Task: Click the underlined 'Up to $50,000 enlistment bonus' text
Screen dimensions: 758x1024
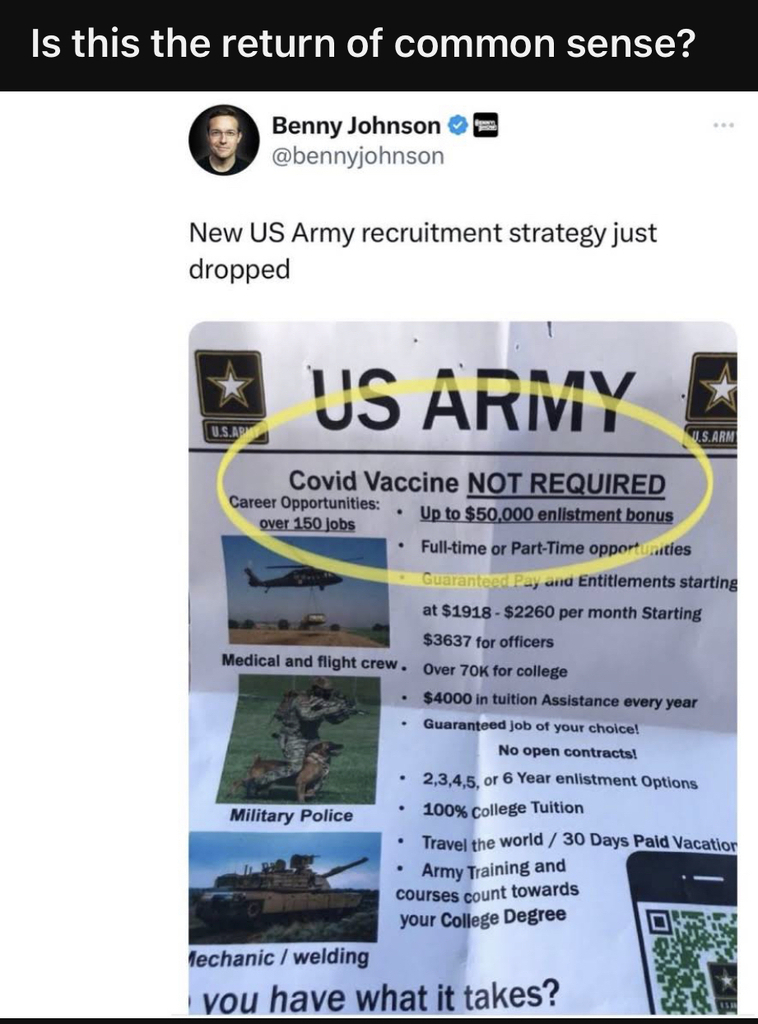Action: pyautogui.click(x=546, y=515)
